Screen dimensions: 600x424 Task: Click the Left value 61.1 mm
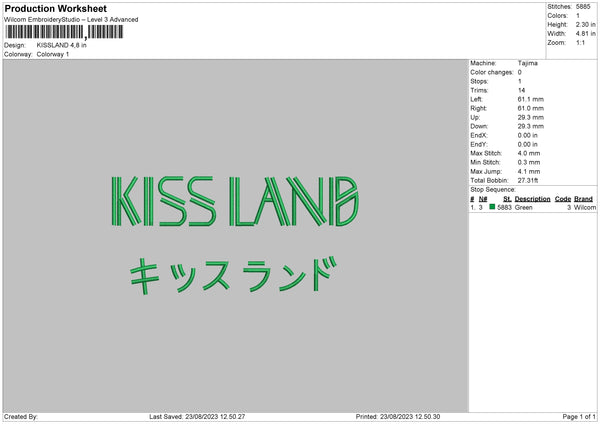[530, 99]
